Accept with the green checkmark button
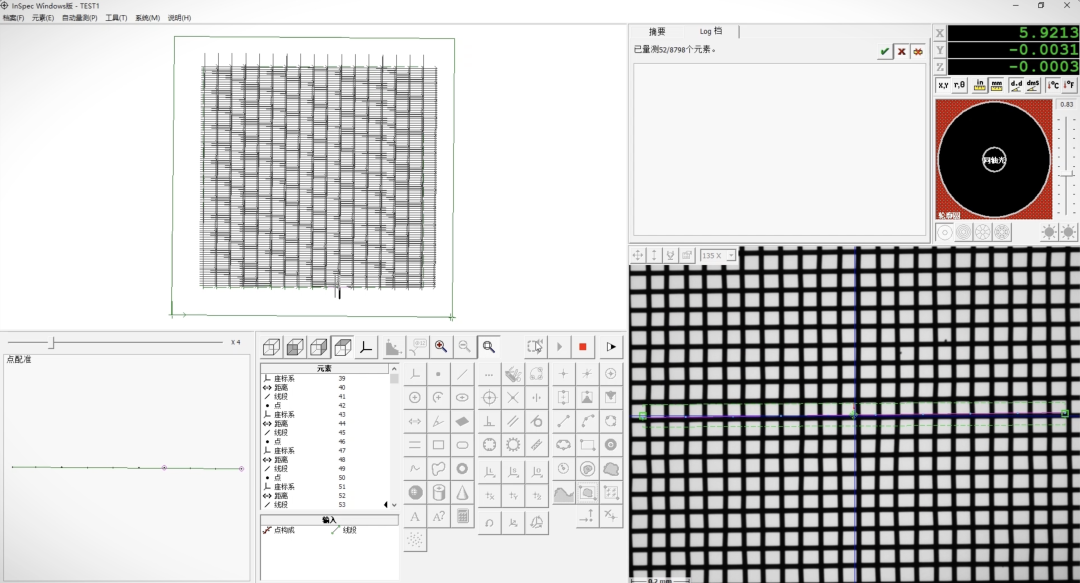 pyautogui.click(x=884, y=52)
